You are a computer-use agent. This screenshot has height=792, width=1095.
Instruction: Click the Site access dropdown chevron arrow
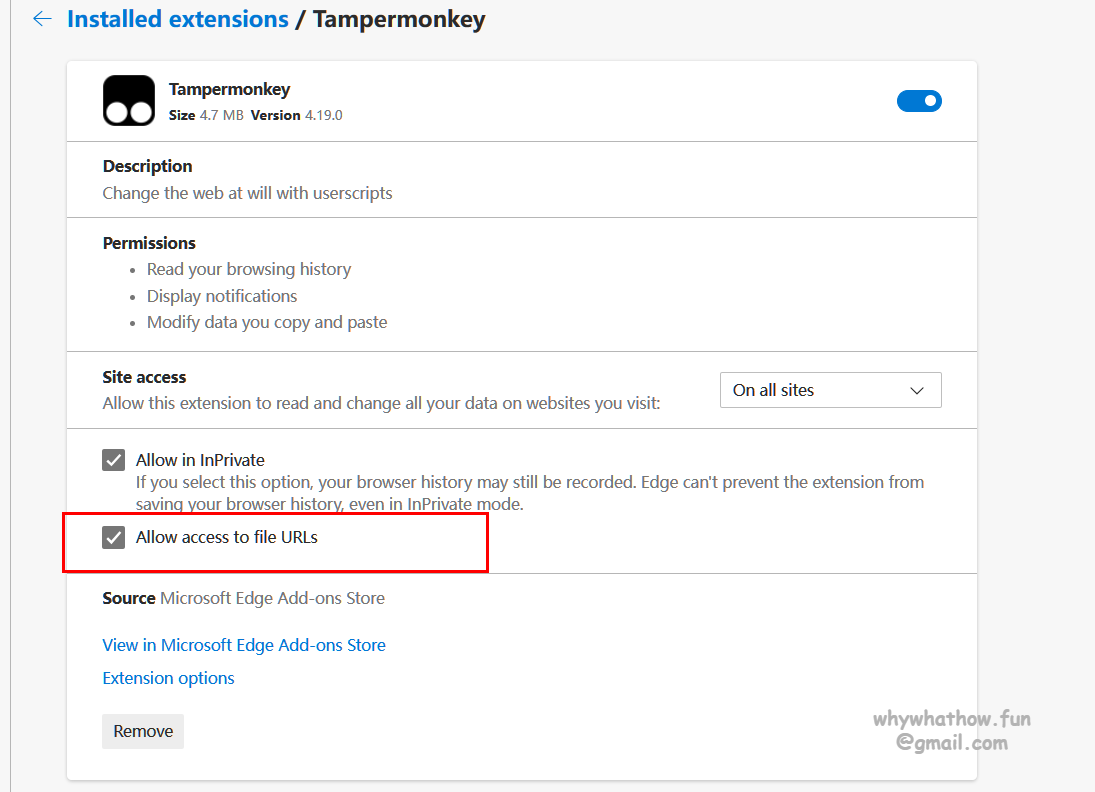[917, 390]
